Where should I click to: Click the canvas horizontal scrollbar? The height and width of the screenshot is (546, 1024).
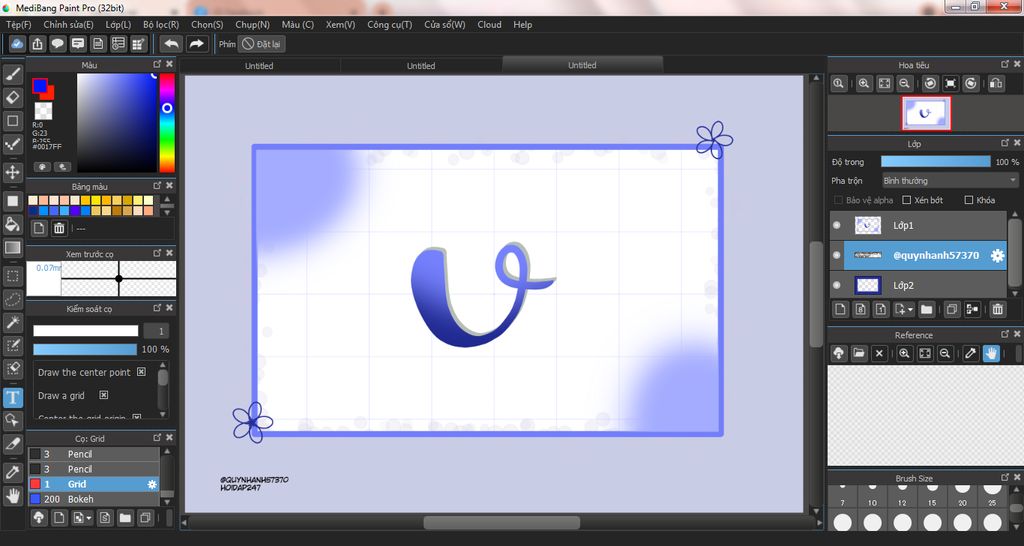click(501, 522)
